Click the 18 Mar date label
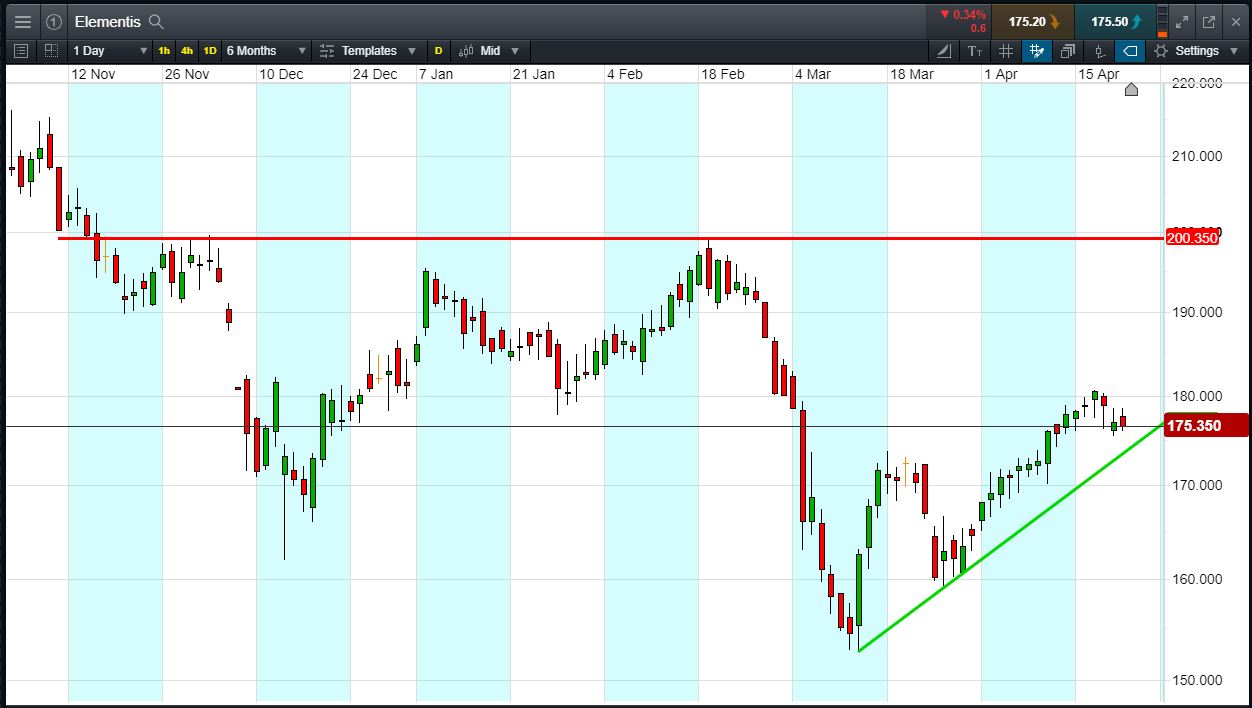This screenshot has height=708, width=1252. coord(911,74)
